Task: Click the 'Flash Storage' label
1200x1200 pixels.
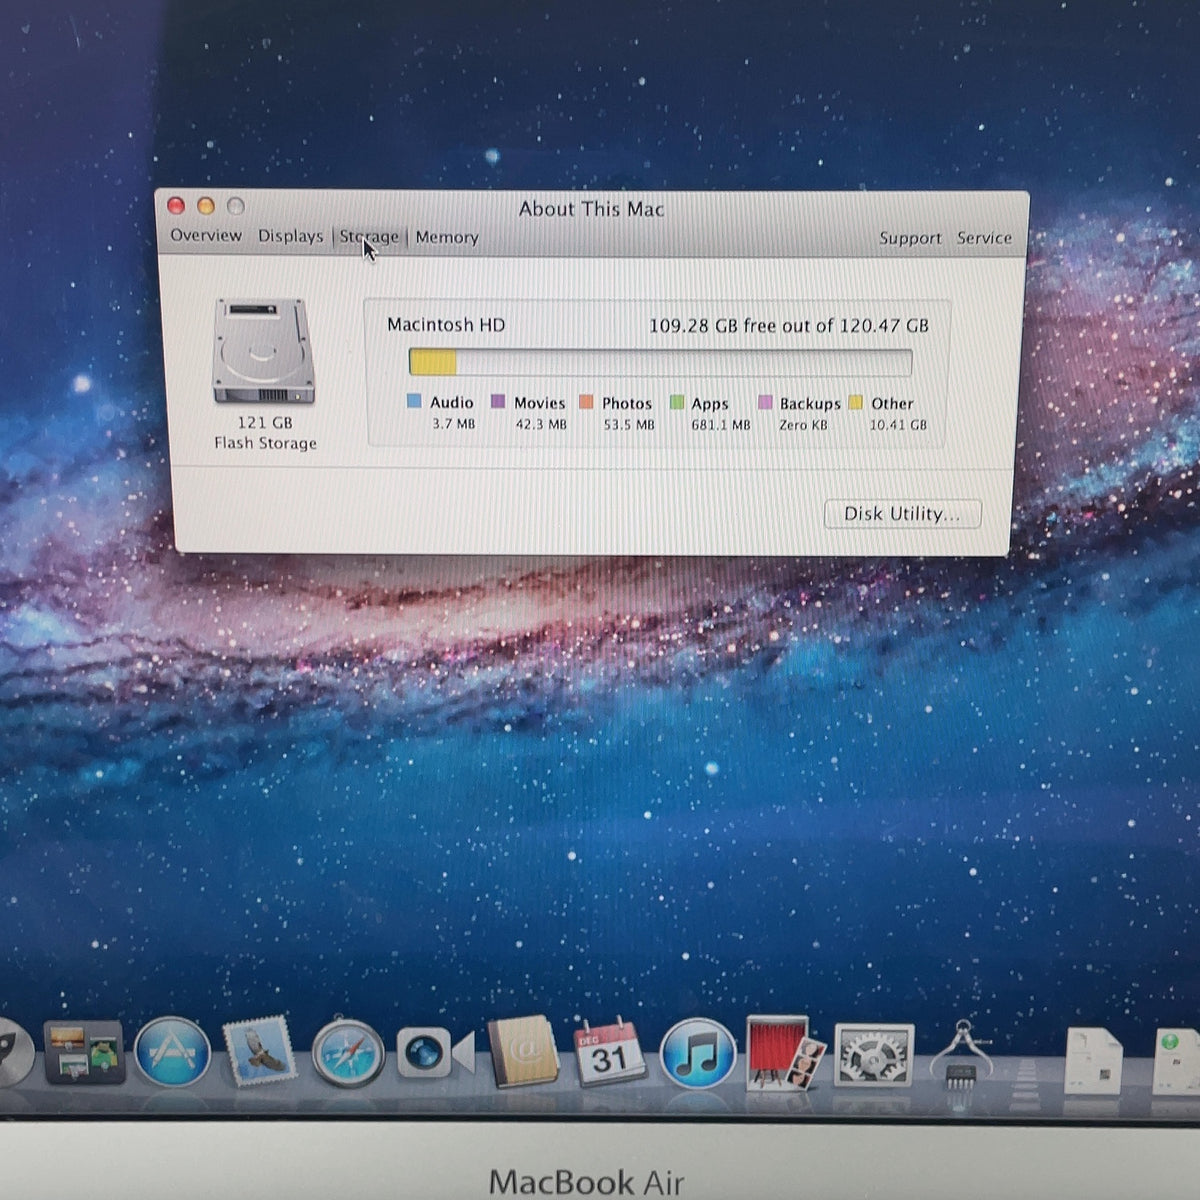Action: (265, 443)
